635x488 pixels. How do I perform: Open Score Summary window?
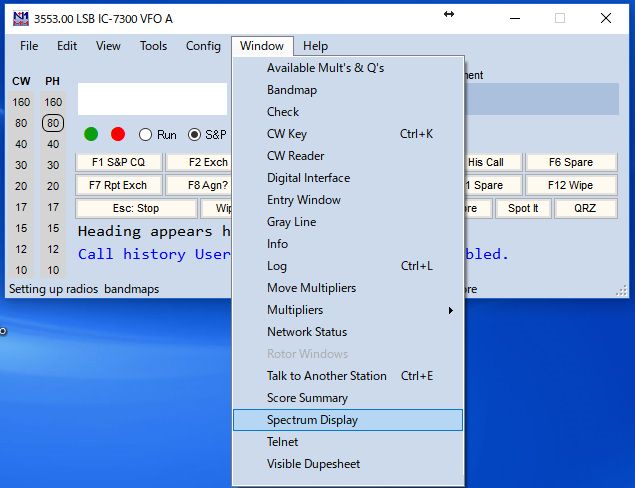point(348,398)
